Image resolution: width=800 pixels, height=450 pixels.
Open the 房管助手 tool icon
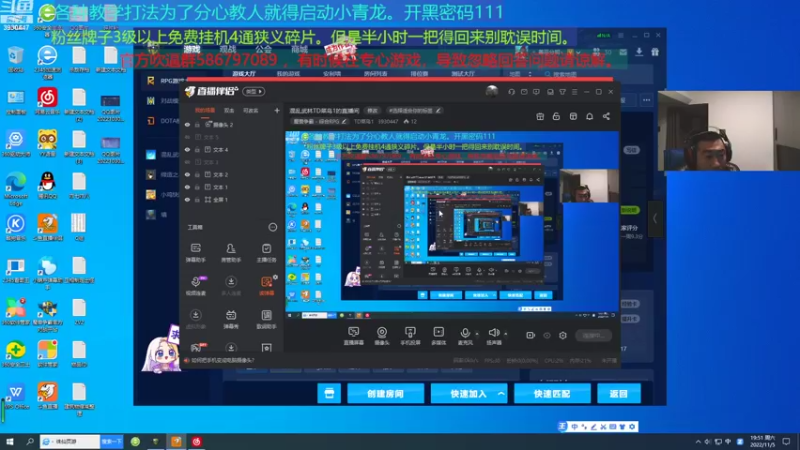[x=231, y=248]
